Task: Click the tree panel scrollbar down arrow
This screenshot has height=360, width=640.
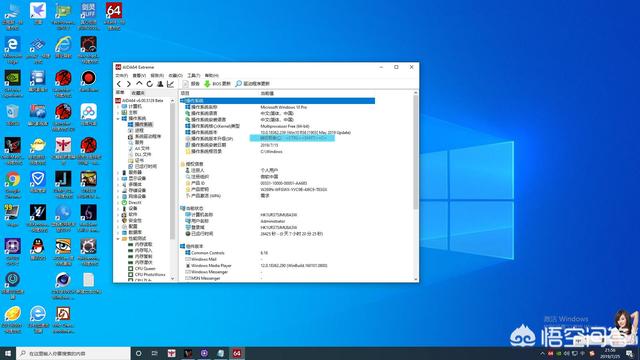Action: coord(173,279)
